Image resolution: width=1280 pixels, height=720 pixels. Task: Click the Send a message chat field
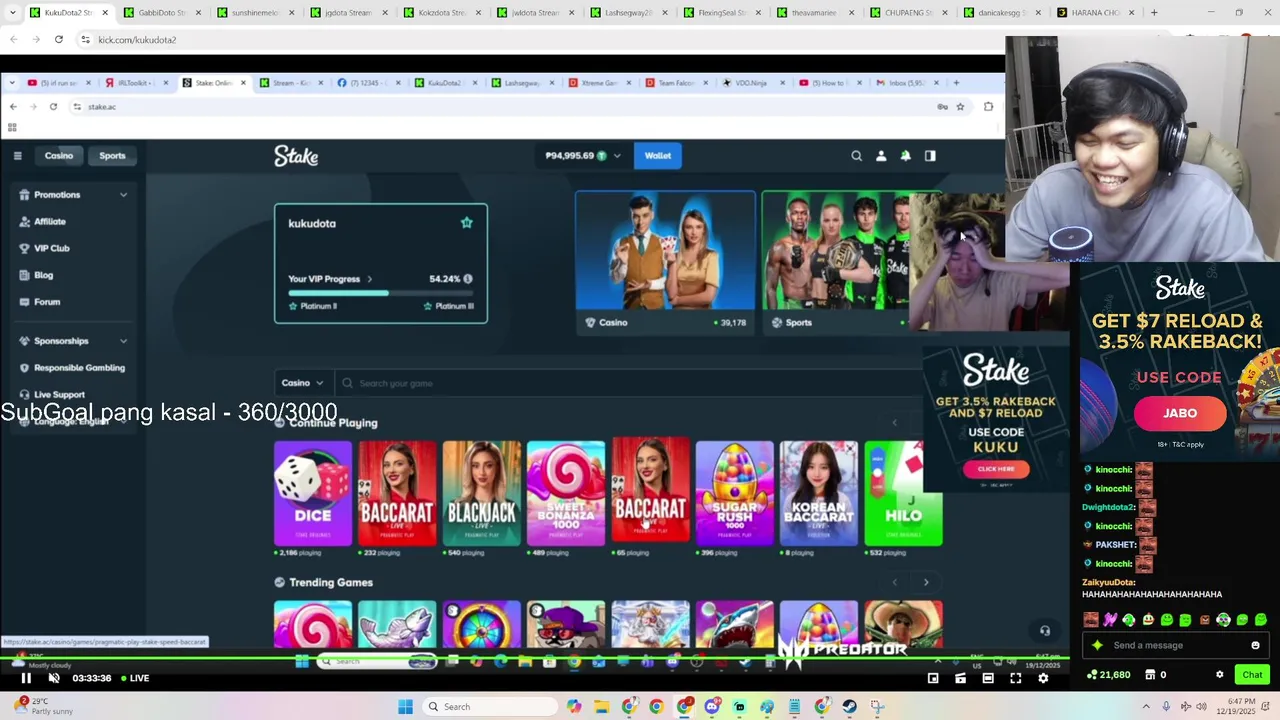1175,645
